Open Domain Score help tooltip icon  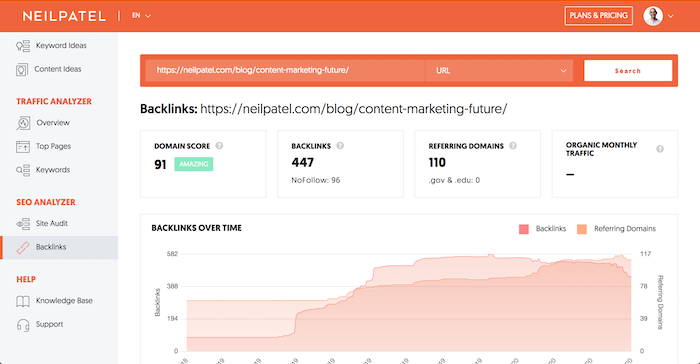[x=219, y=146]
